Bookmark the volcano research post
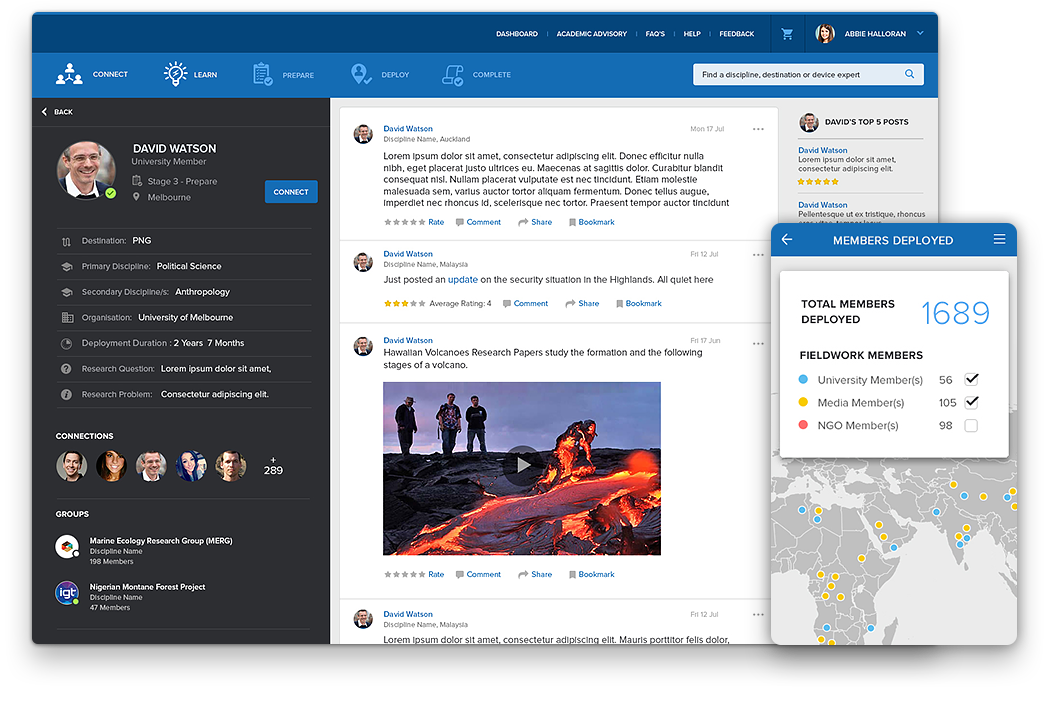The image size is (1050, 703). [x=591, y=574]
